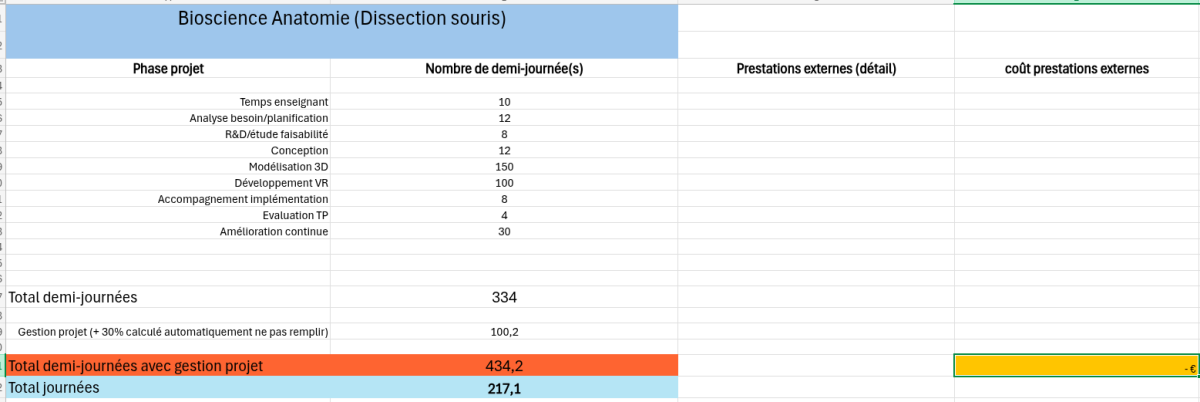Click the total value 334 cell
The width and height of the screenshot is (1200, 402).
tap(504, 297)
